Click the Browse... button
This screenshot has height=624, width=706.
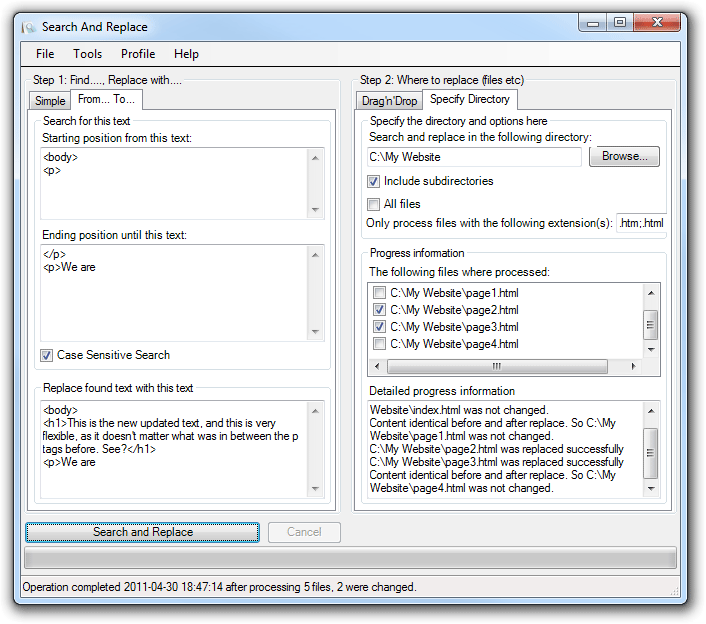pos(624,157)
